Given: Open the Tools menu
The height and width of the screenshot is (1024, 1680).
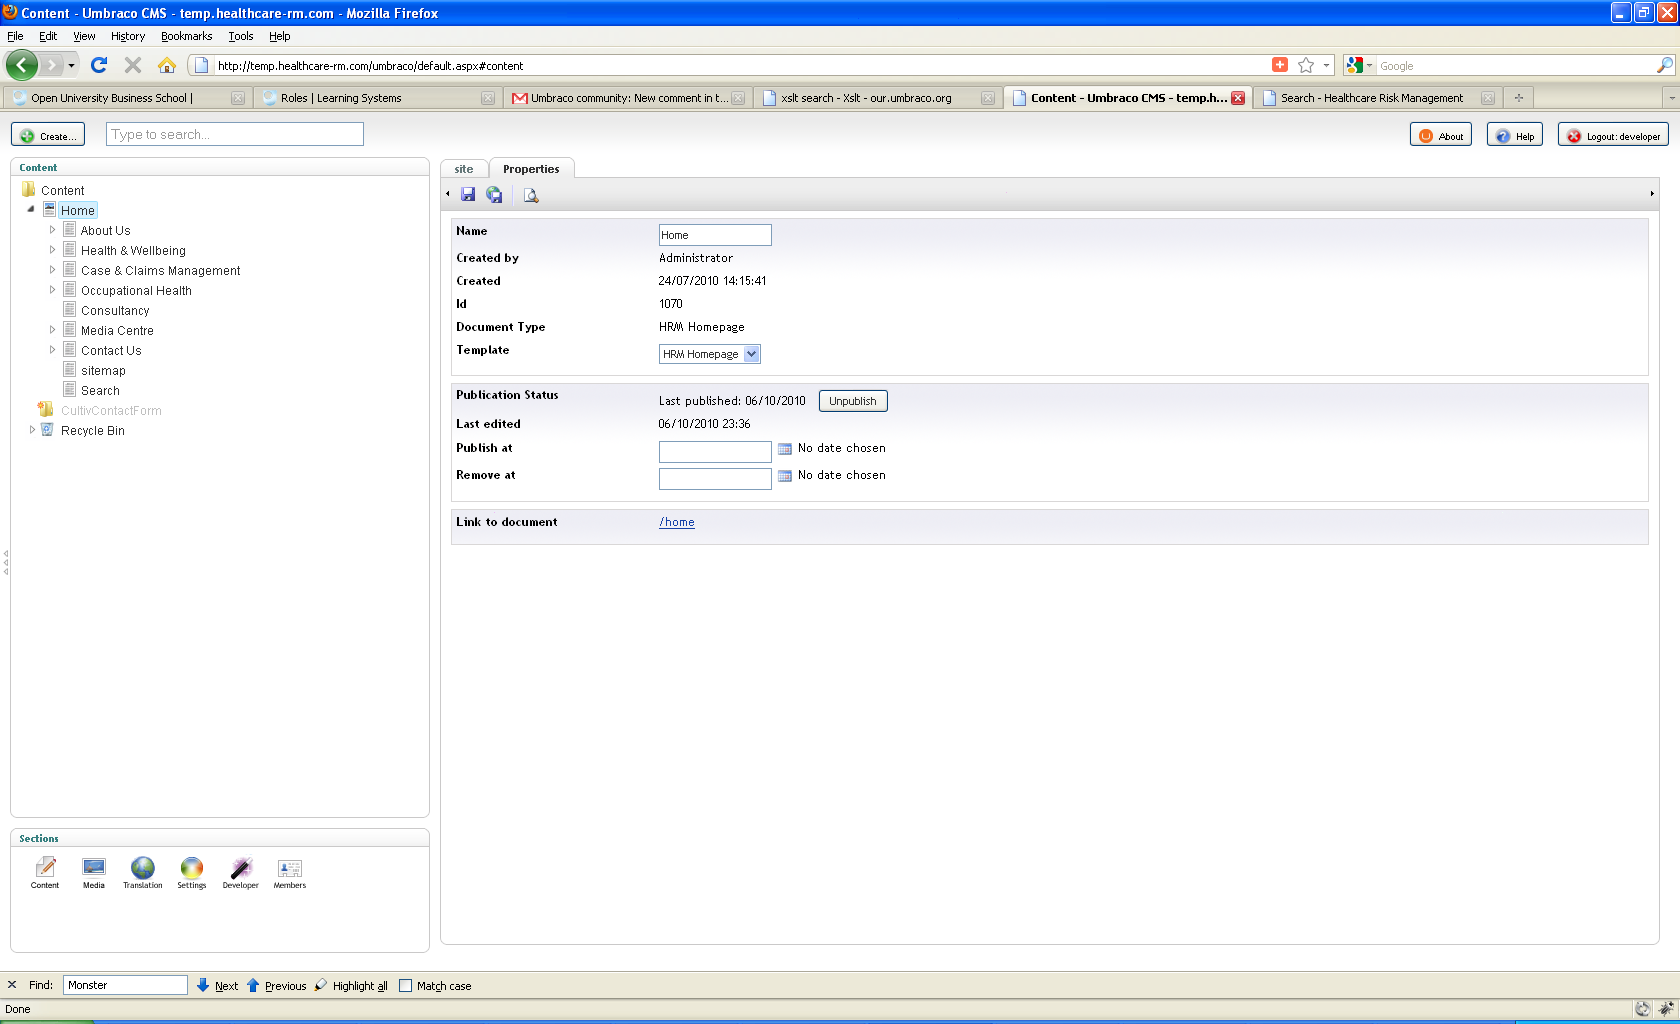Looking at the screenshot, I should (241, 36).
